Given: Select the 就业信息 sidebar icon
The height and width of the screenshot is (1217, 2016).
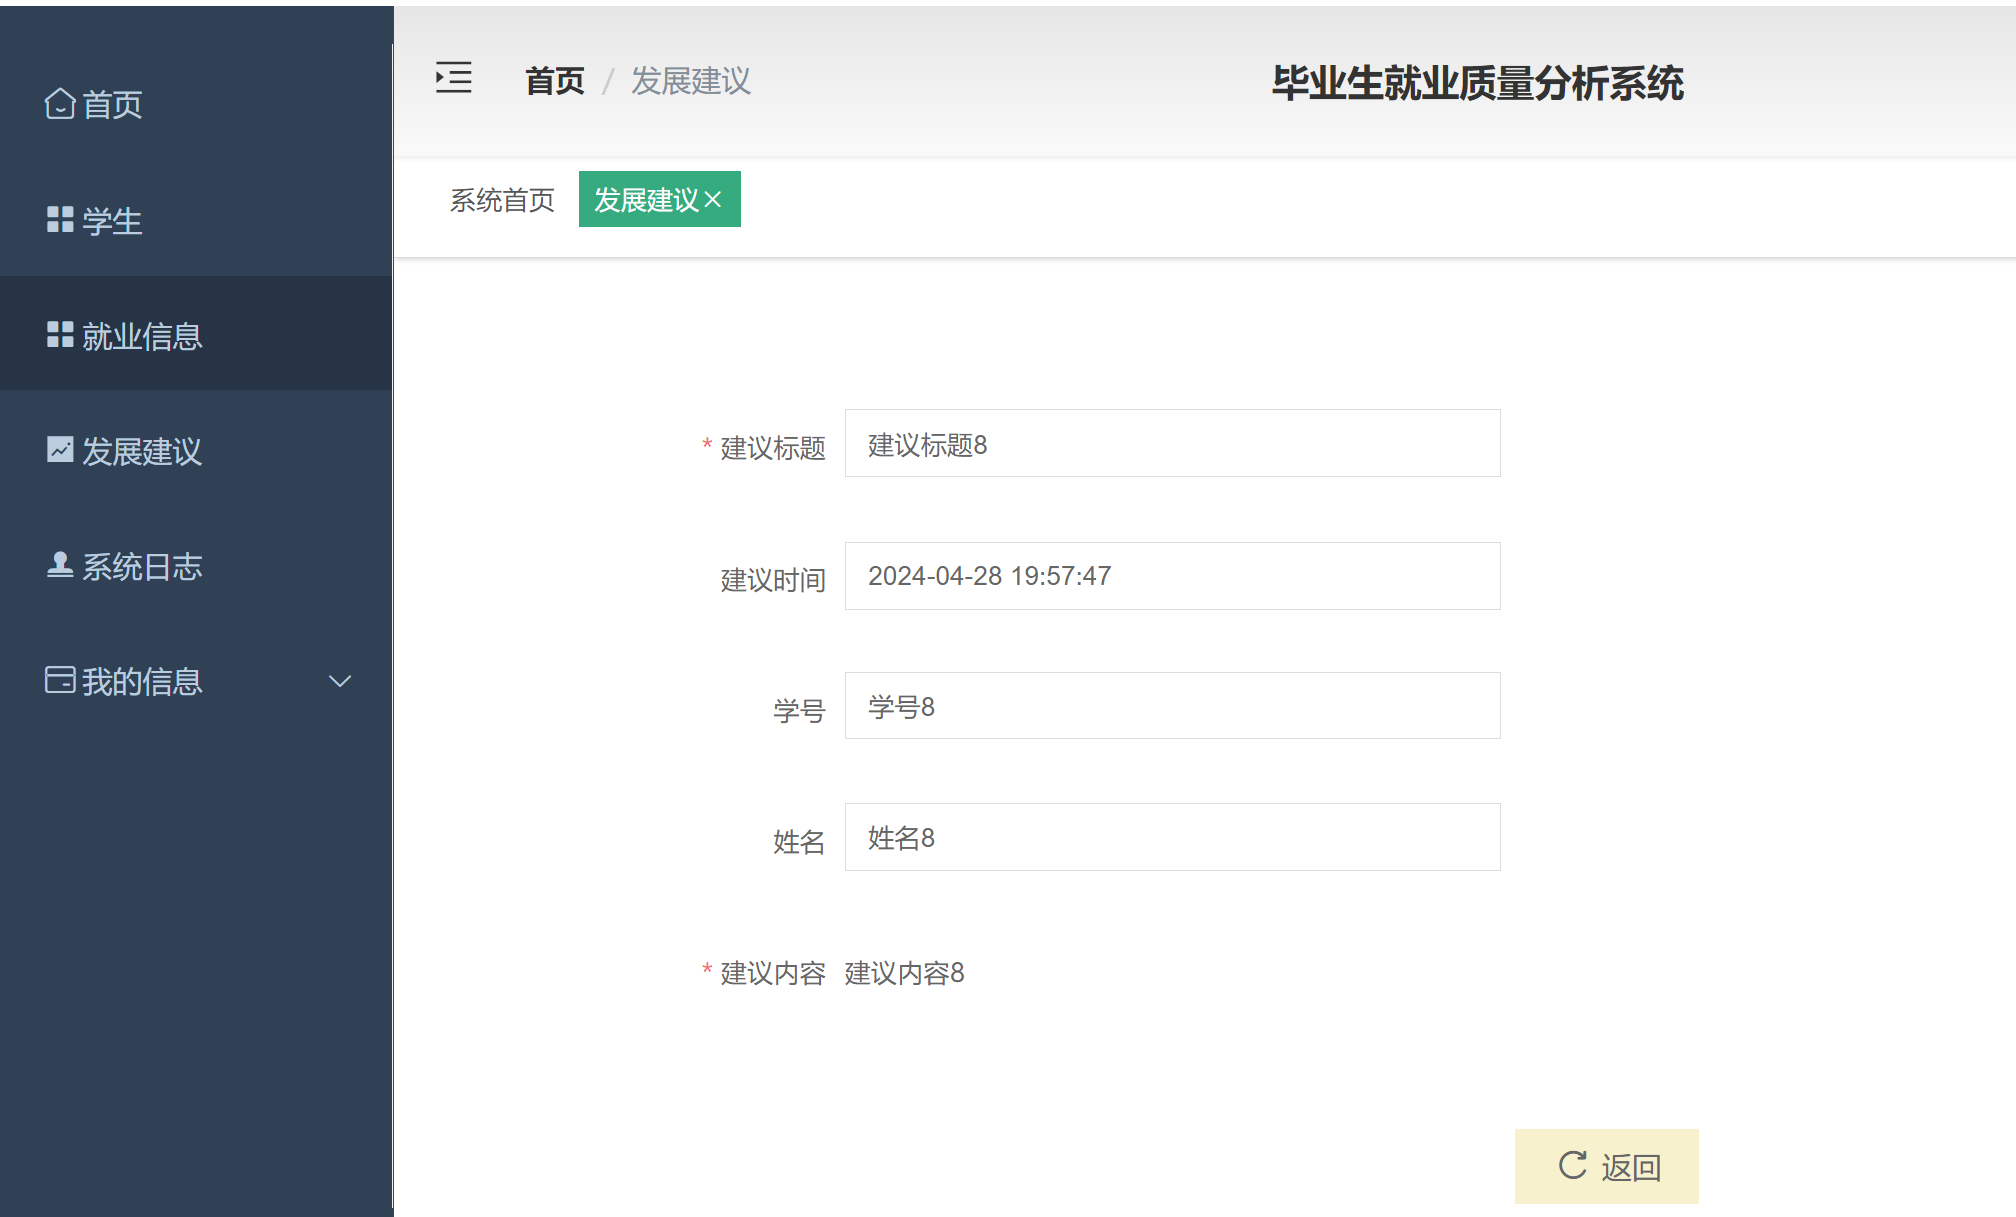Looking at the screenshot, I should click(59, 335).
